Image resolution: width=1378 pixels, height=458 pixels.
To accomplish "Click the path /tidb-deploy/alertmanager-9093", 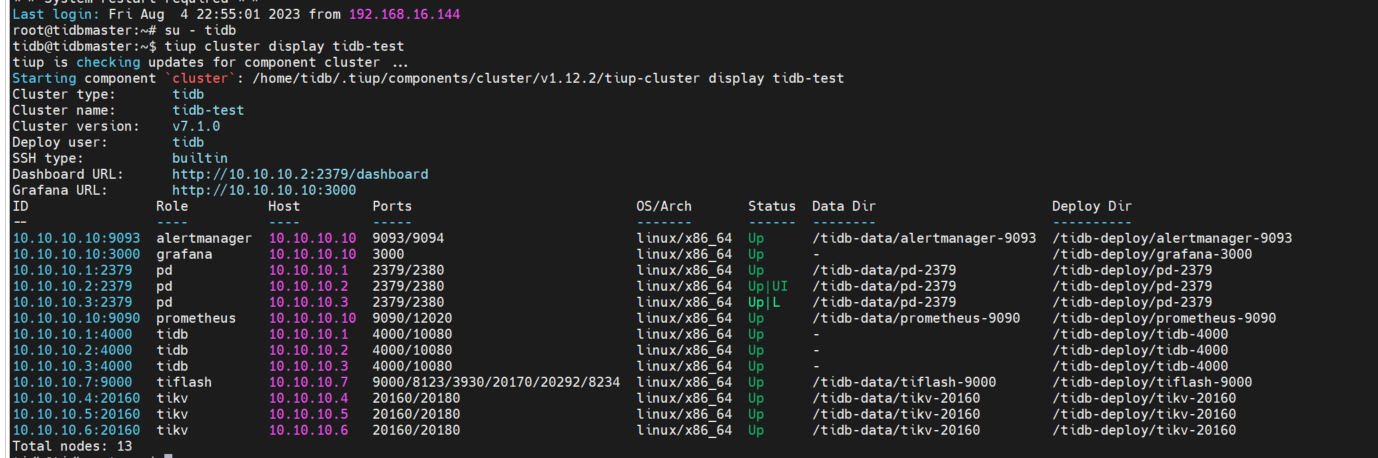I will [x=1172, y=238].
